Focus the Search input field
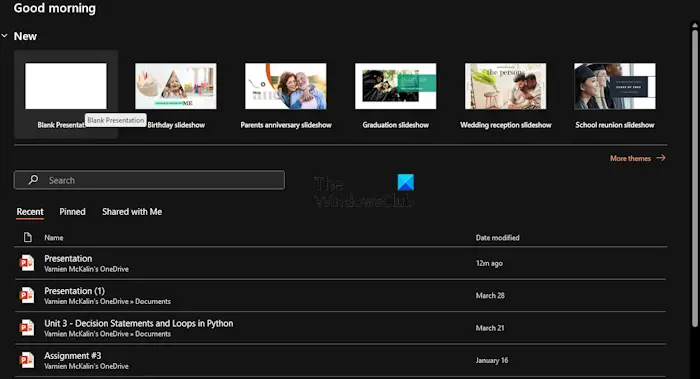 [149, 180]
